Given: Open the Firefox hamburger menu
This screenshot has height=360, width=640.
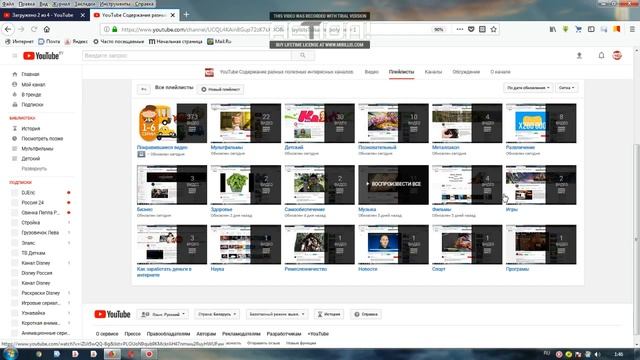Looking at the screenshot, I should pyautogui.click(x=632, y=29).
